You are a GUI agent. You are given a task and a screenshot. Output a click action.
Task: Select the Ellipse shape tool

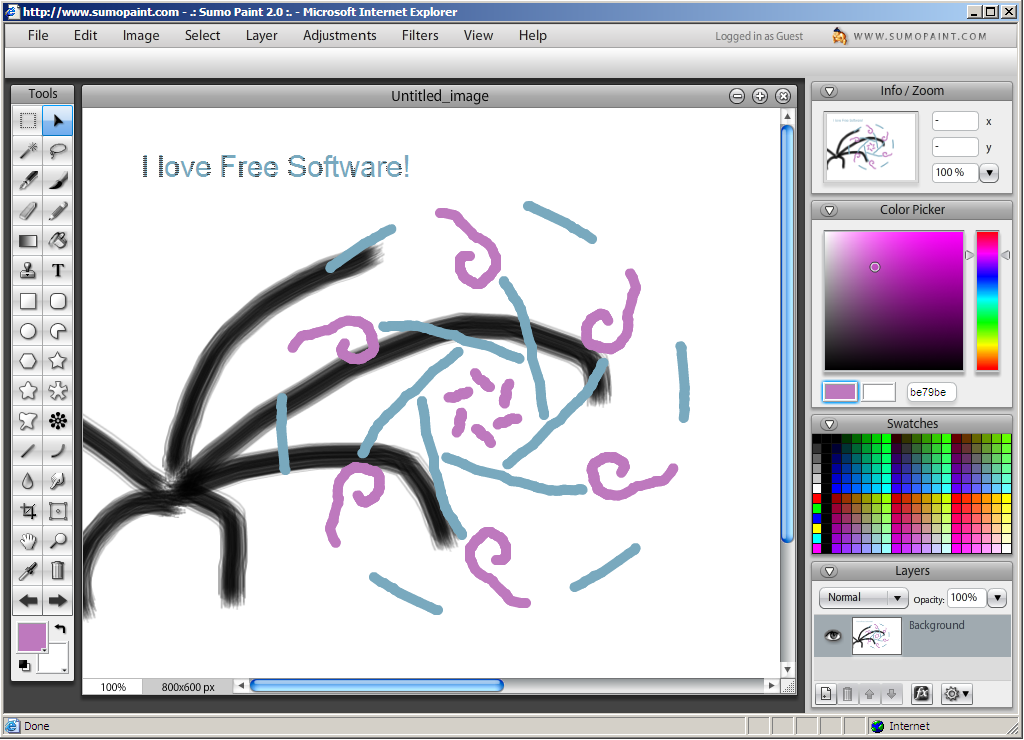click(27, 331)
